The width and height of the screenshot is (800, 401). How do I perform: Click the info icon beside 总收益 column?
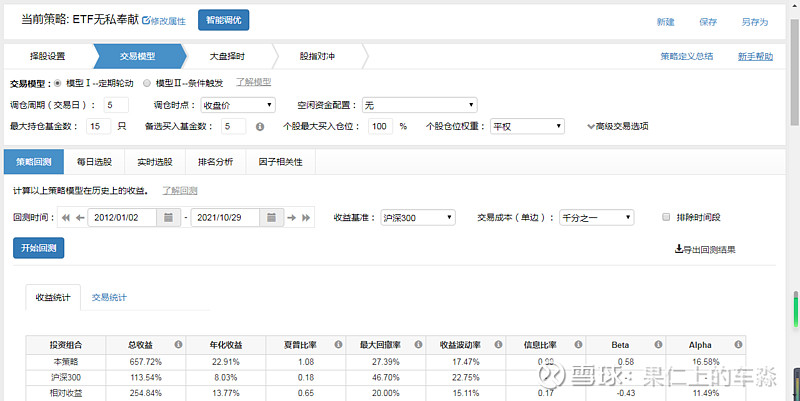pos(178,345)
